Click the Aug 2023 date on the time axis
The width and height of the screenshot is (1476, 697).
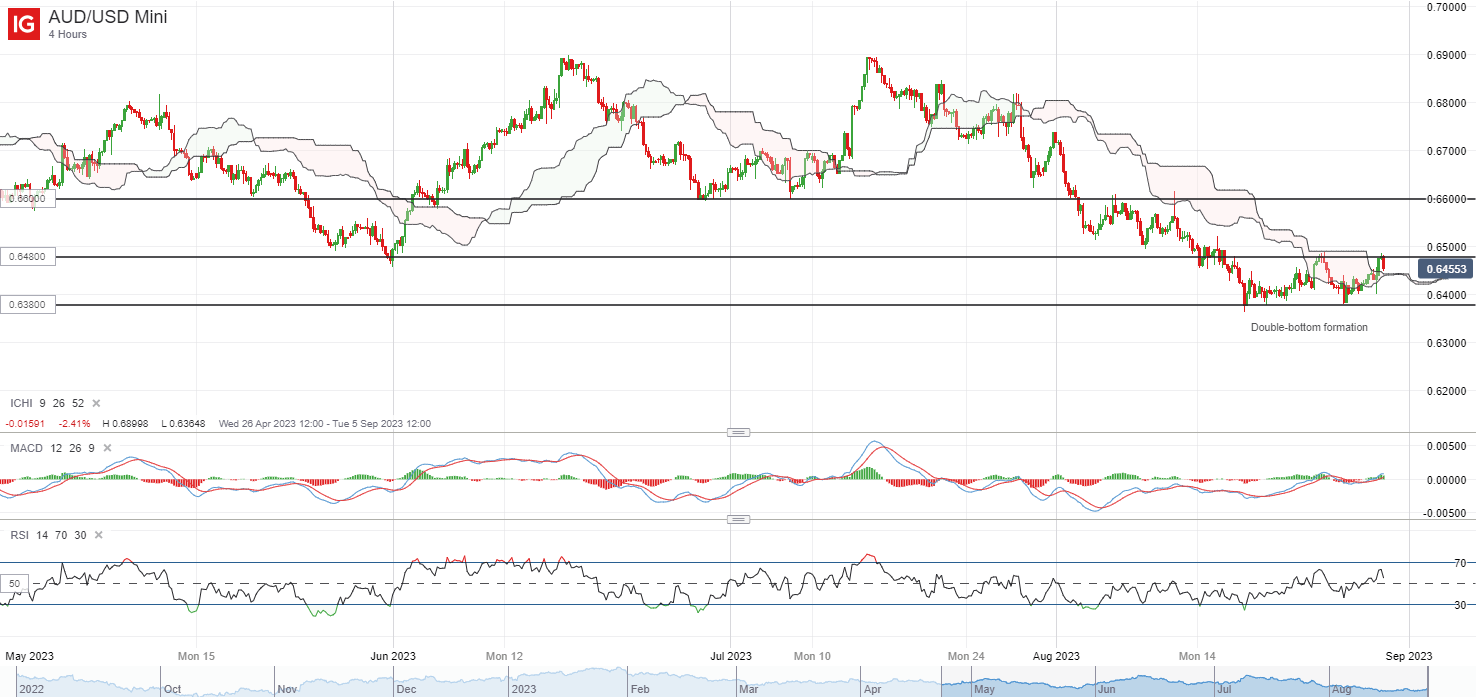pos(1056,656)
